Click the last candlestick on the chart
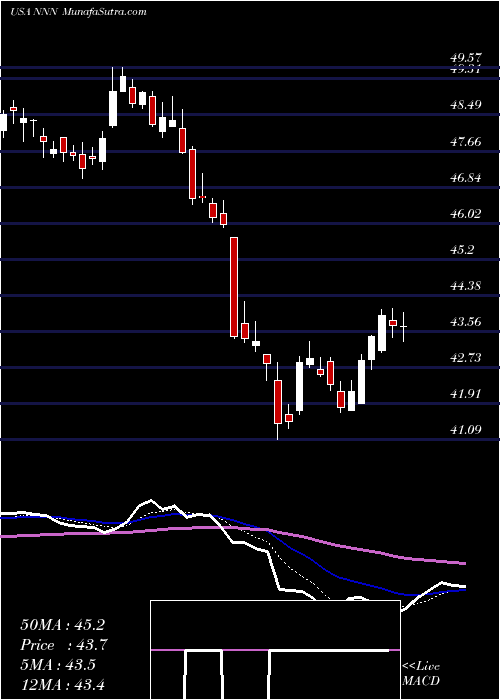Image resolution: width=500 pixels, height=700 pixels. 404,327
